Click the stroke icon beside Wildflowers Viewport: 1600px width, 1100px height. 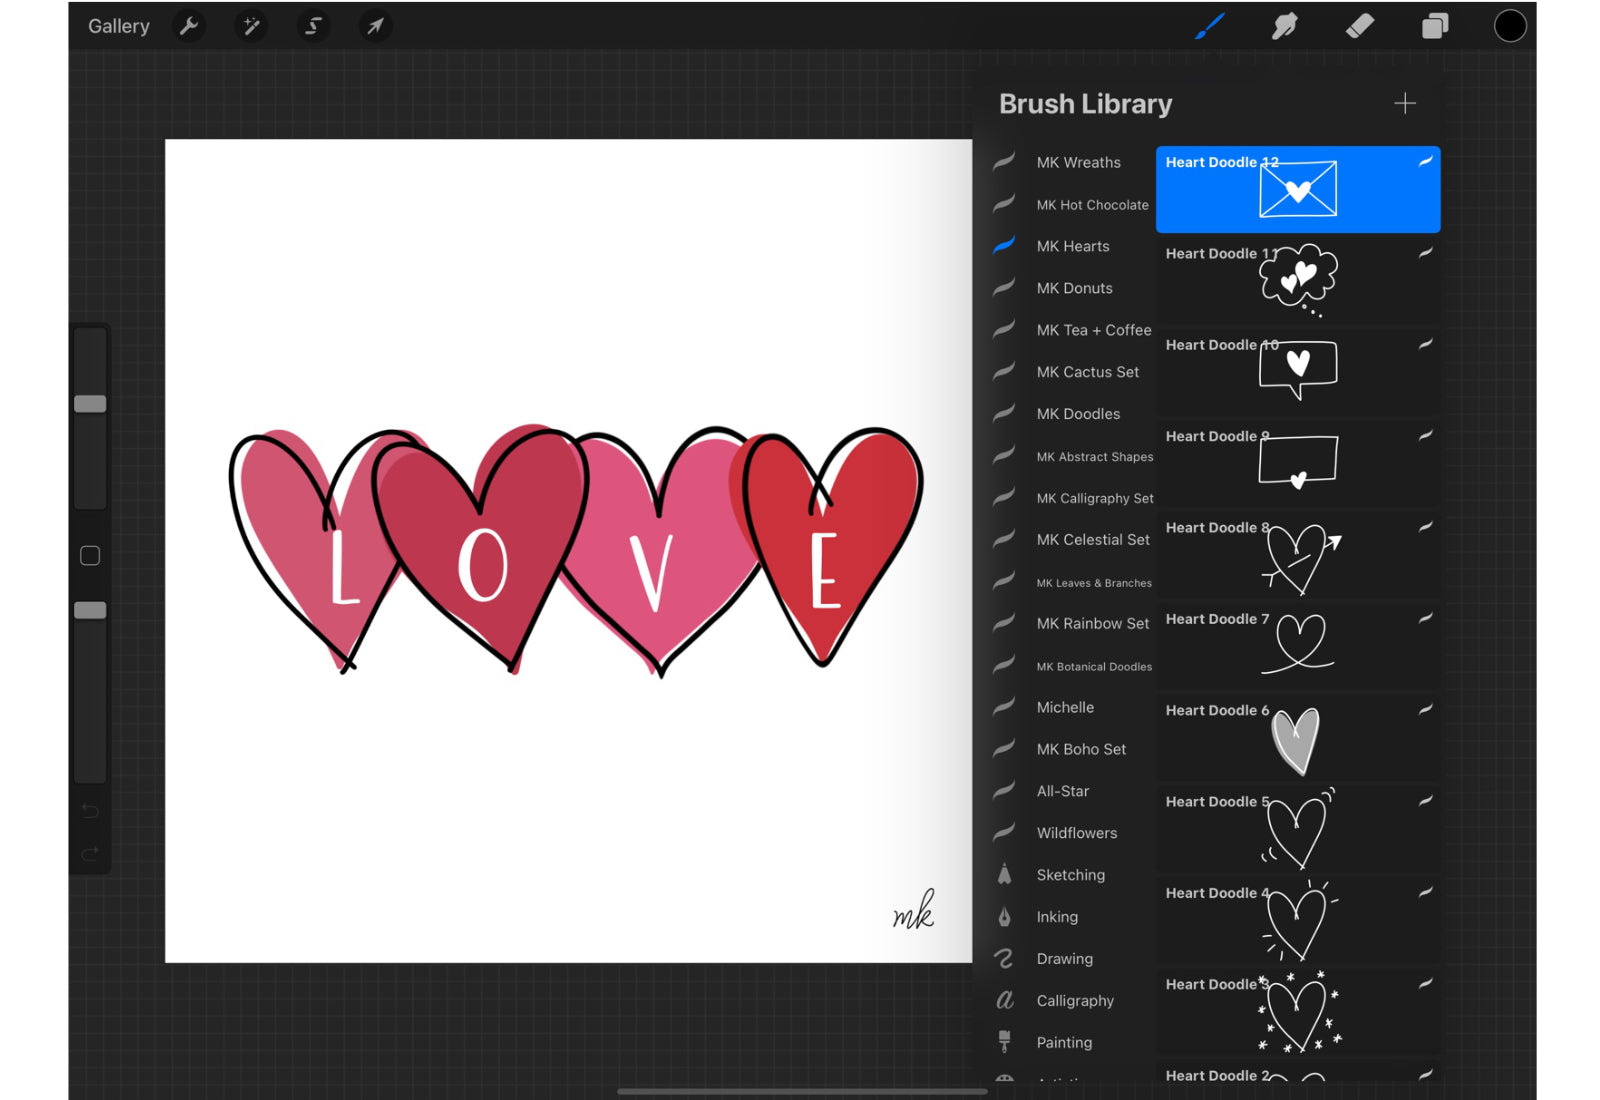pos(1005,832)
